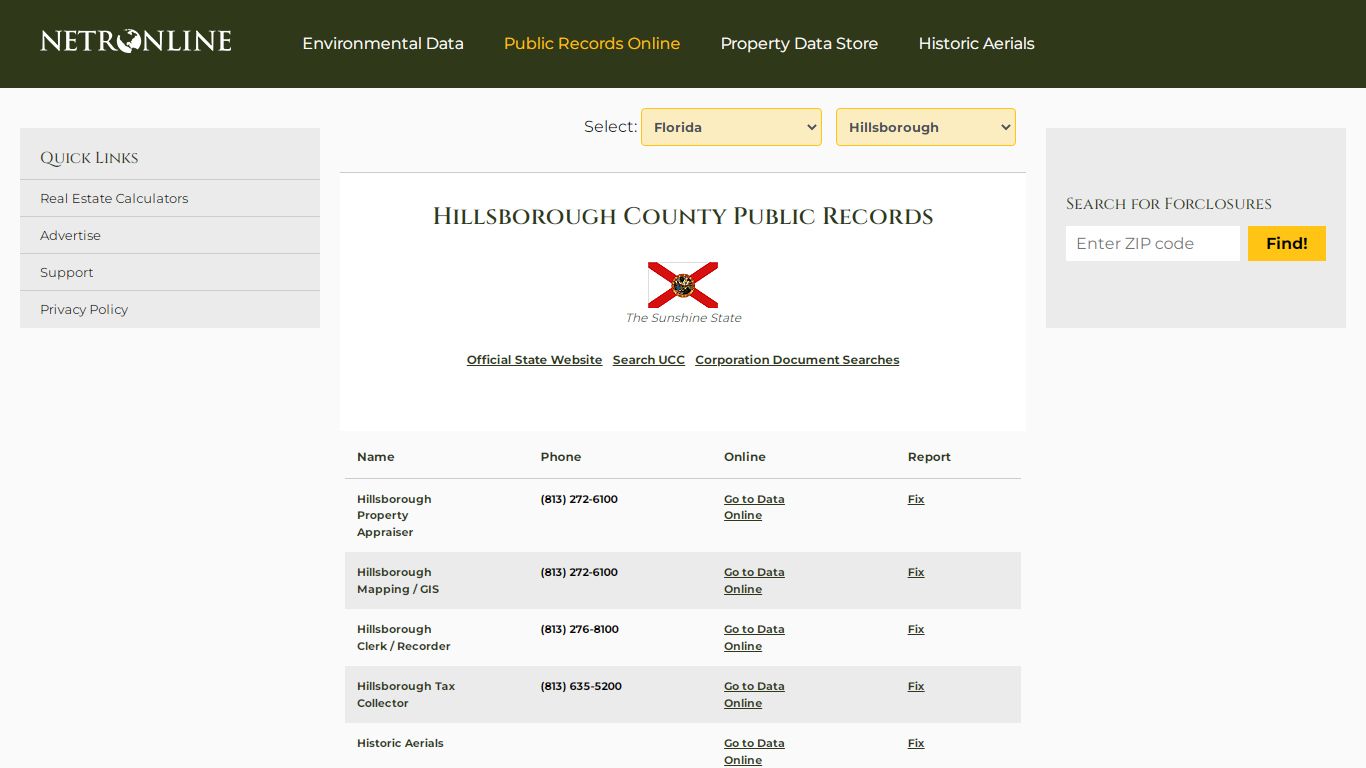Select Historic Aerials row name text
This screenshot has height=768, width=1366.
click(x=400, y=743)
